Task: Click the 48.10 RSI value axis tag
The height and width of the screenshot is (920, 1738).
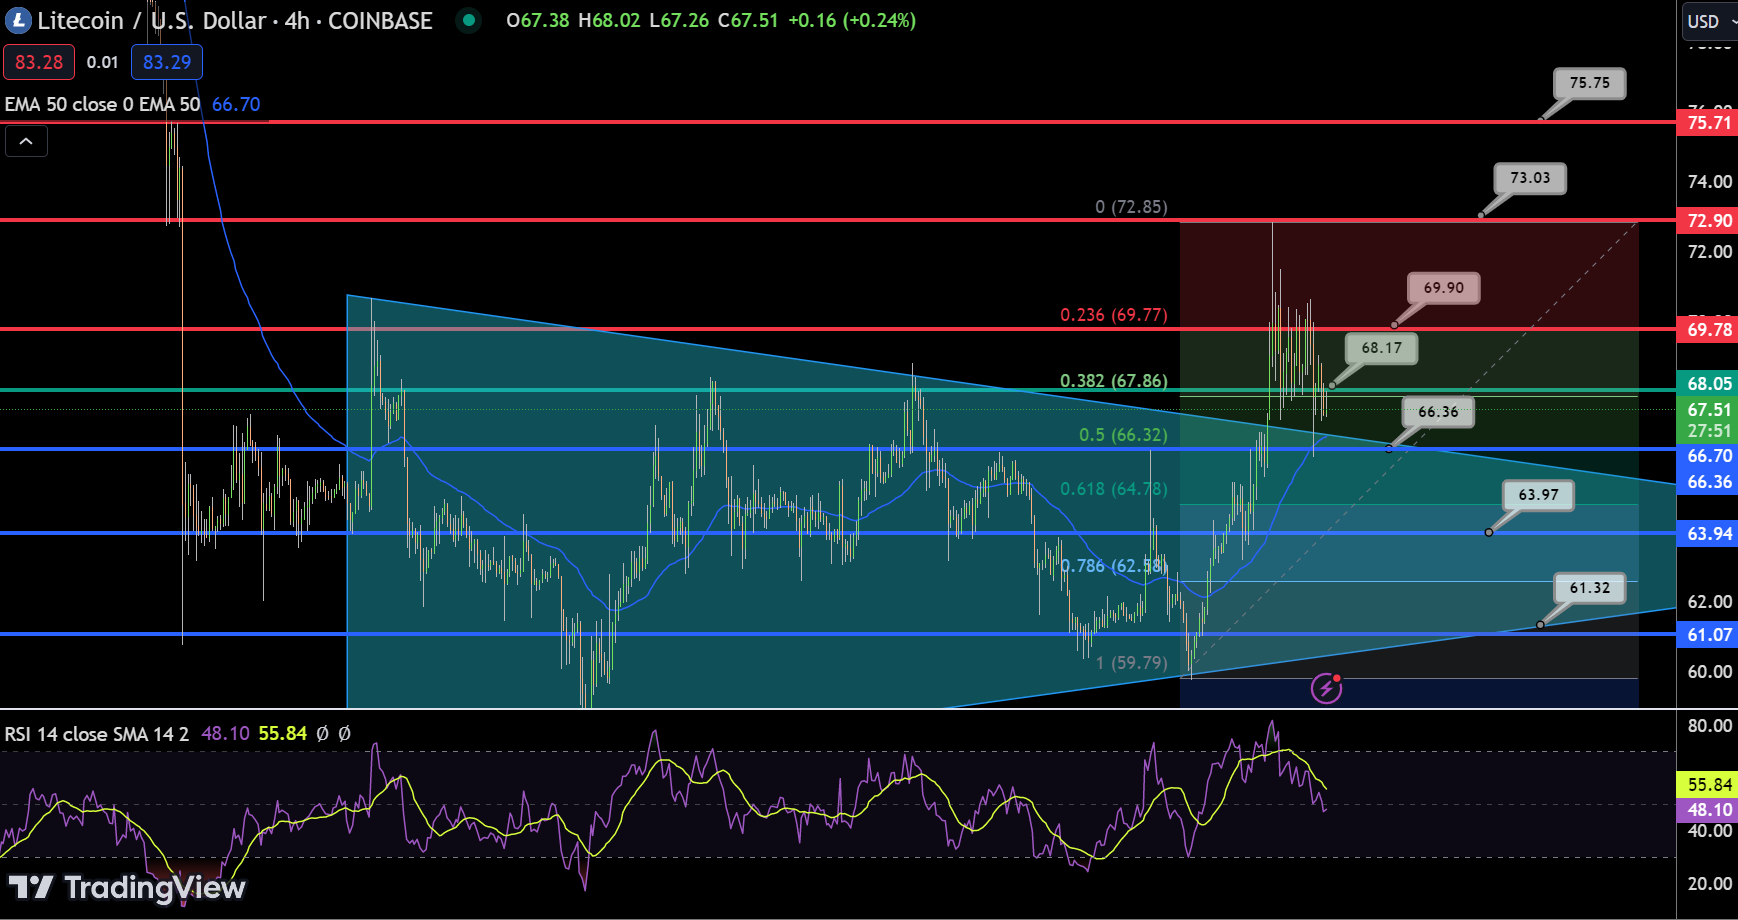Action: click(x=1708, y=810)
